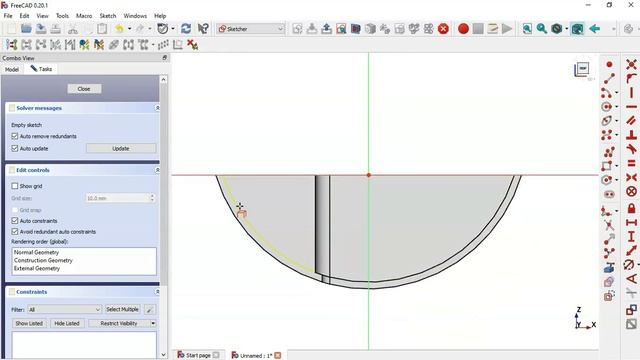
Task: Click the Hide Listed button
Action: [x=67, y=323]
